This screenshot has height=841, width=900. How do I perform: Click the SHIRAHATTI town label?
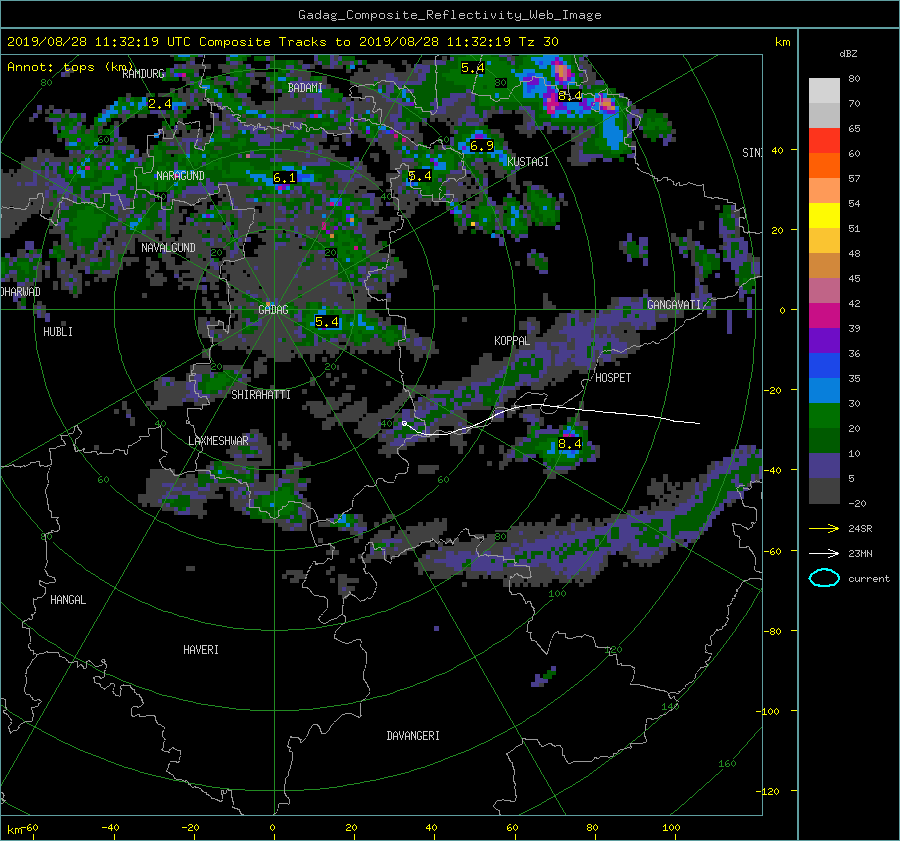261,395
